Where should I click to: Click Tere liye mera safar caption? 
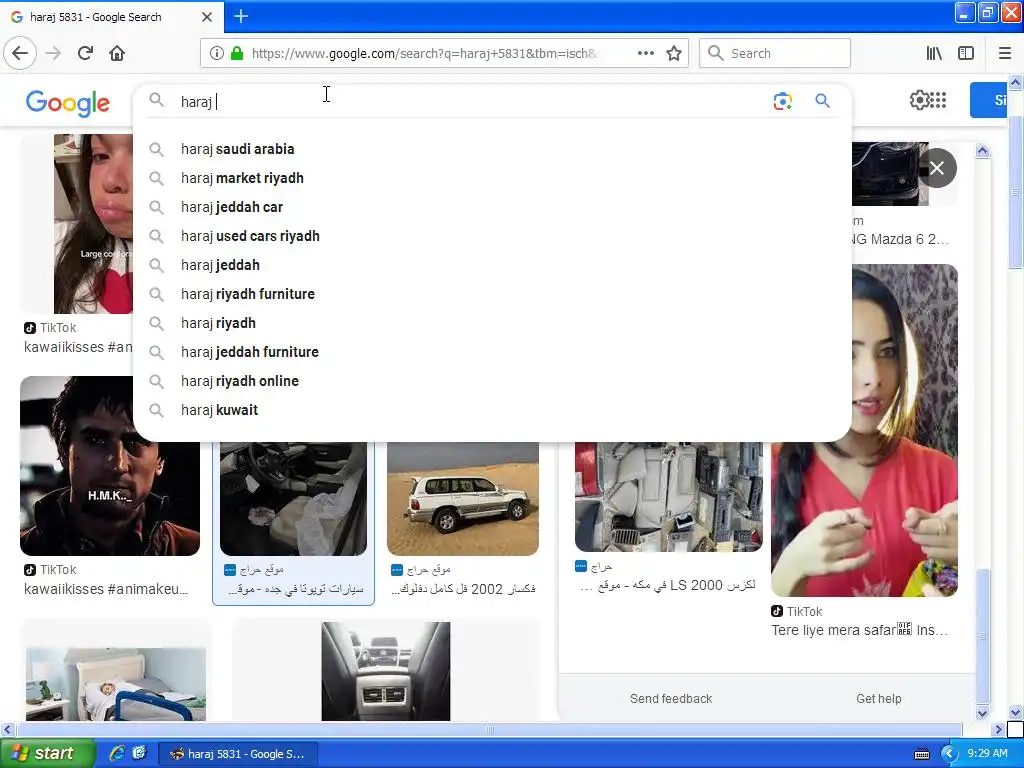tap(859, 630)
